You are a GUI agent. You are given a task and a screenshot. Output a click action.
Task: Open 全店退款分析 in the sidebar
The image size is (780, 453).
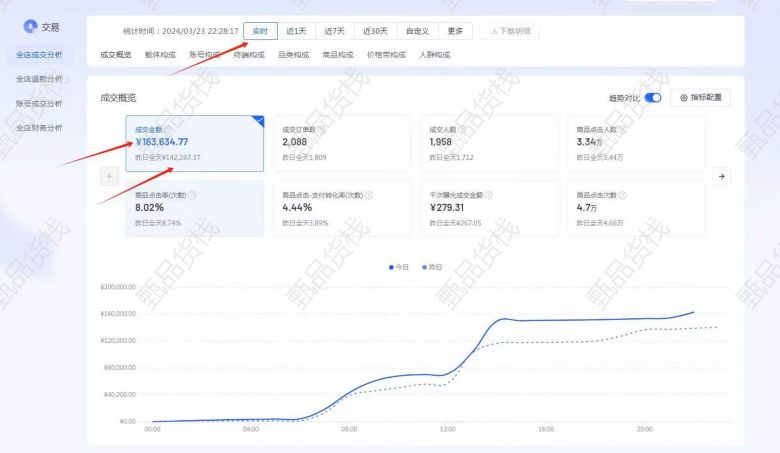tap(39, 78)
